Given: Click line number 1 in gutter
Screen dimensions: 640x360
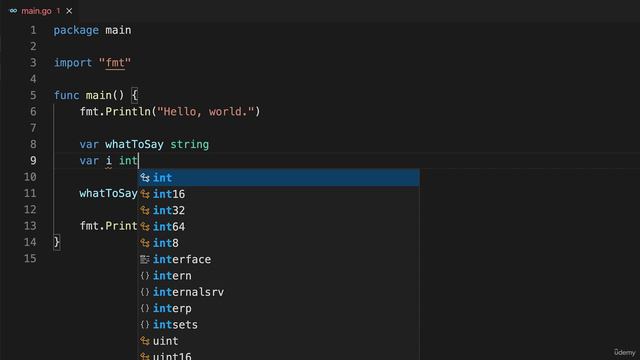Looking at the screenshot, I should pos(33,30).
